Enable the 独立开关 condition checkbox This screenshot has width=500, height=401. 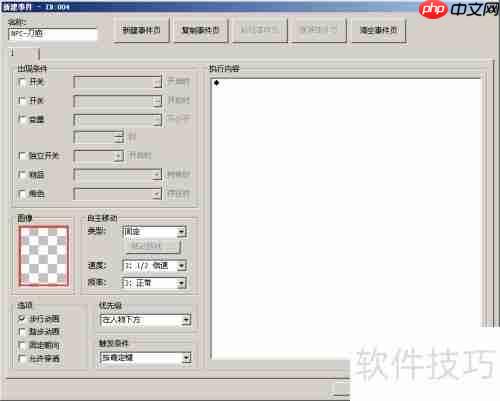(x=22, y=156)
